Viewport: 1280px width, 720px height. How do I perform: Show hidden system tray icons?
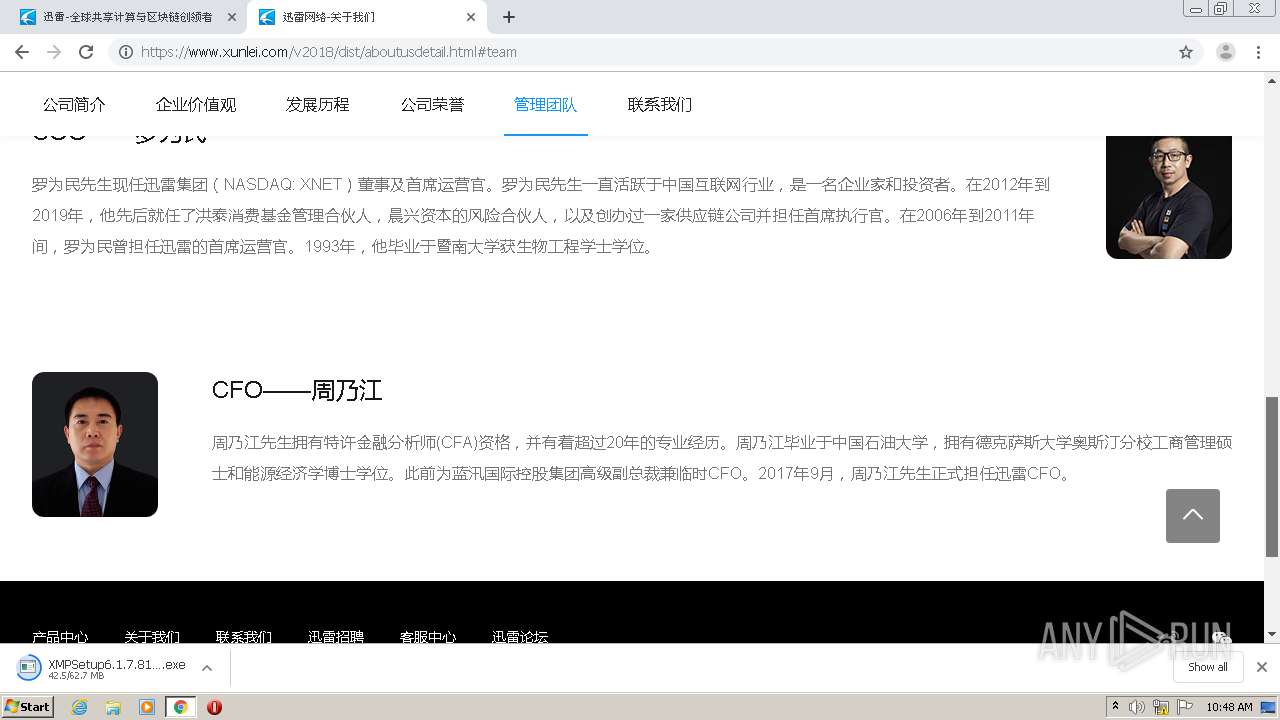click(1115, 707)
